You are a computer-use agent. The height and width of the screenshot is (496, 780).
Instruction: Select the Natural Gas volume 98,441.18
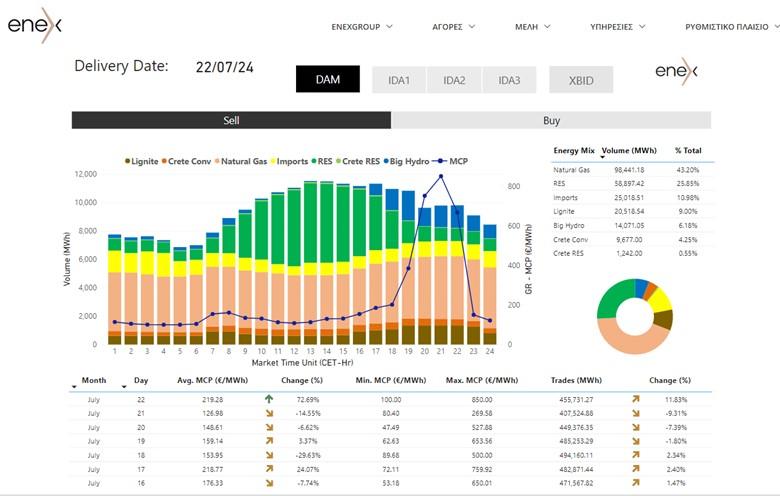tap(629, 170)
